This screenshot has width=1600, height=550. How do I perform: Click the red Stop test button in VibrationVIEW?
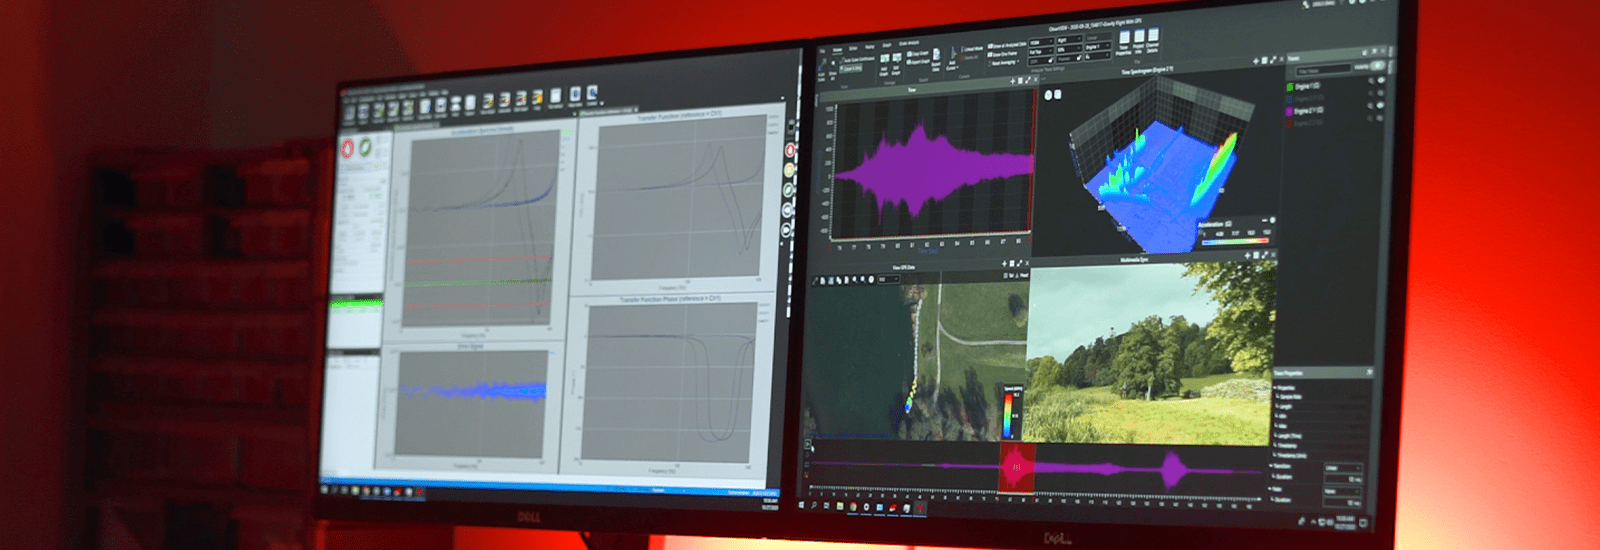(348, 149)
